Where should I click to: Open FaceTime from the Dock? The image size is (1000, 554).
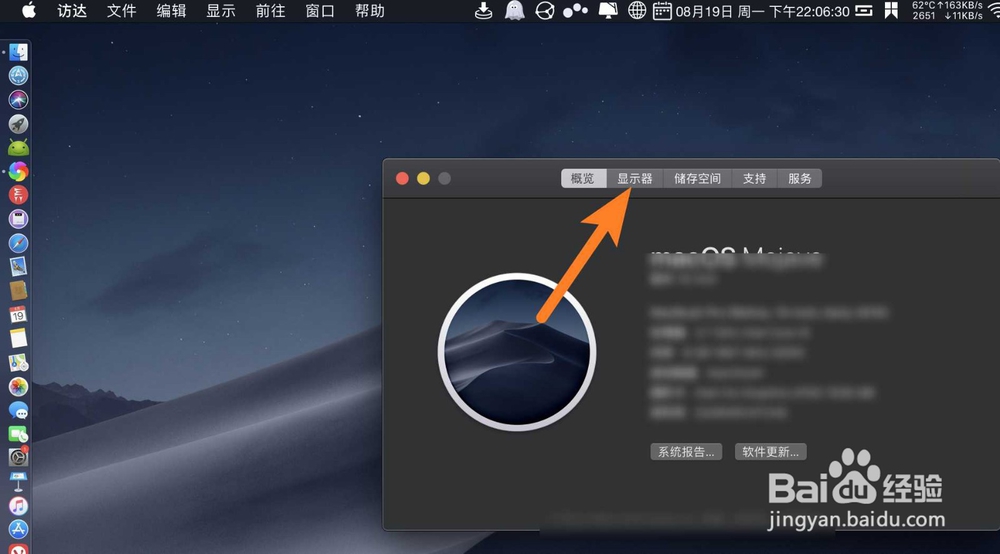tap(18, 434)
